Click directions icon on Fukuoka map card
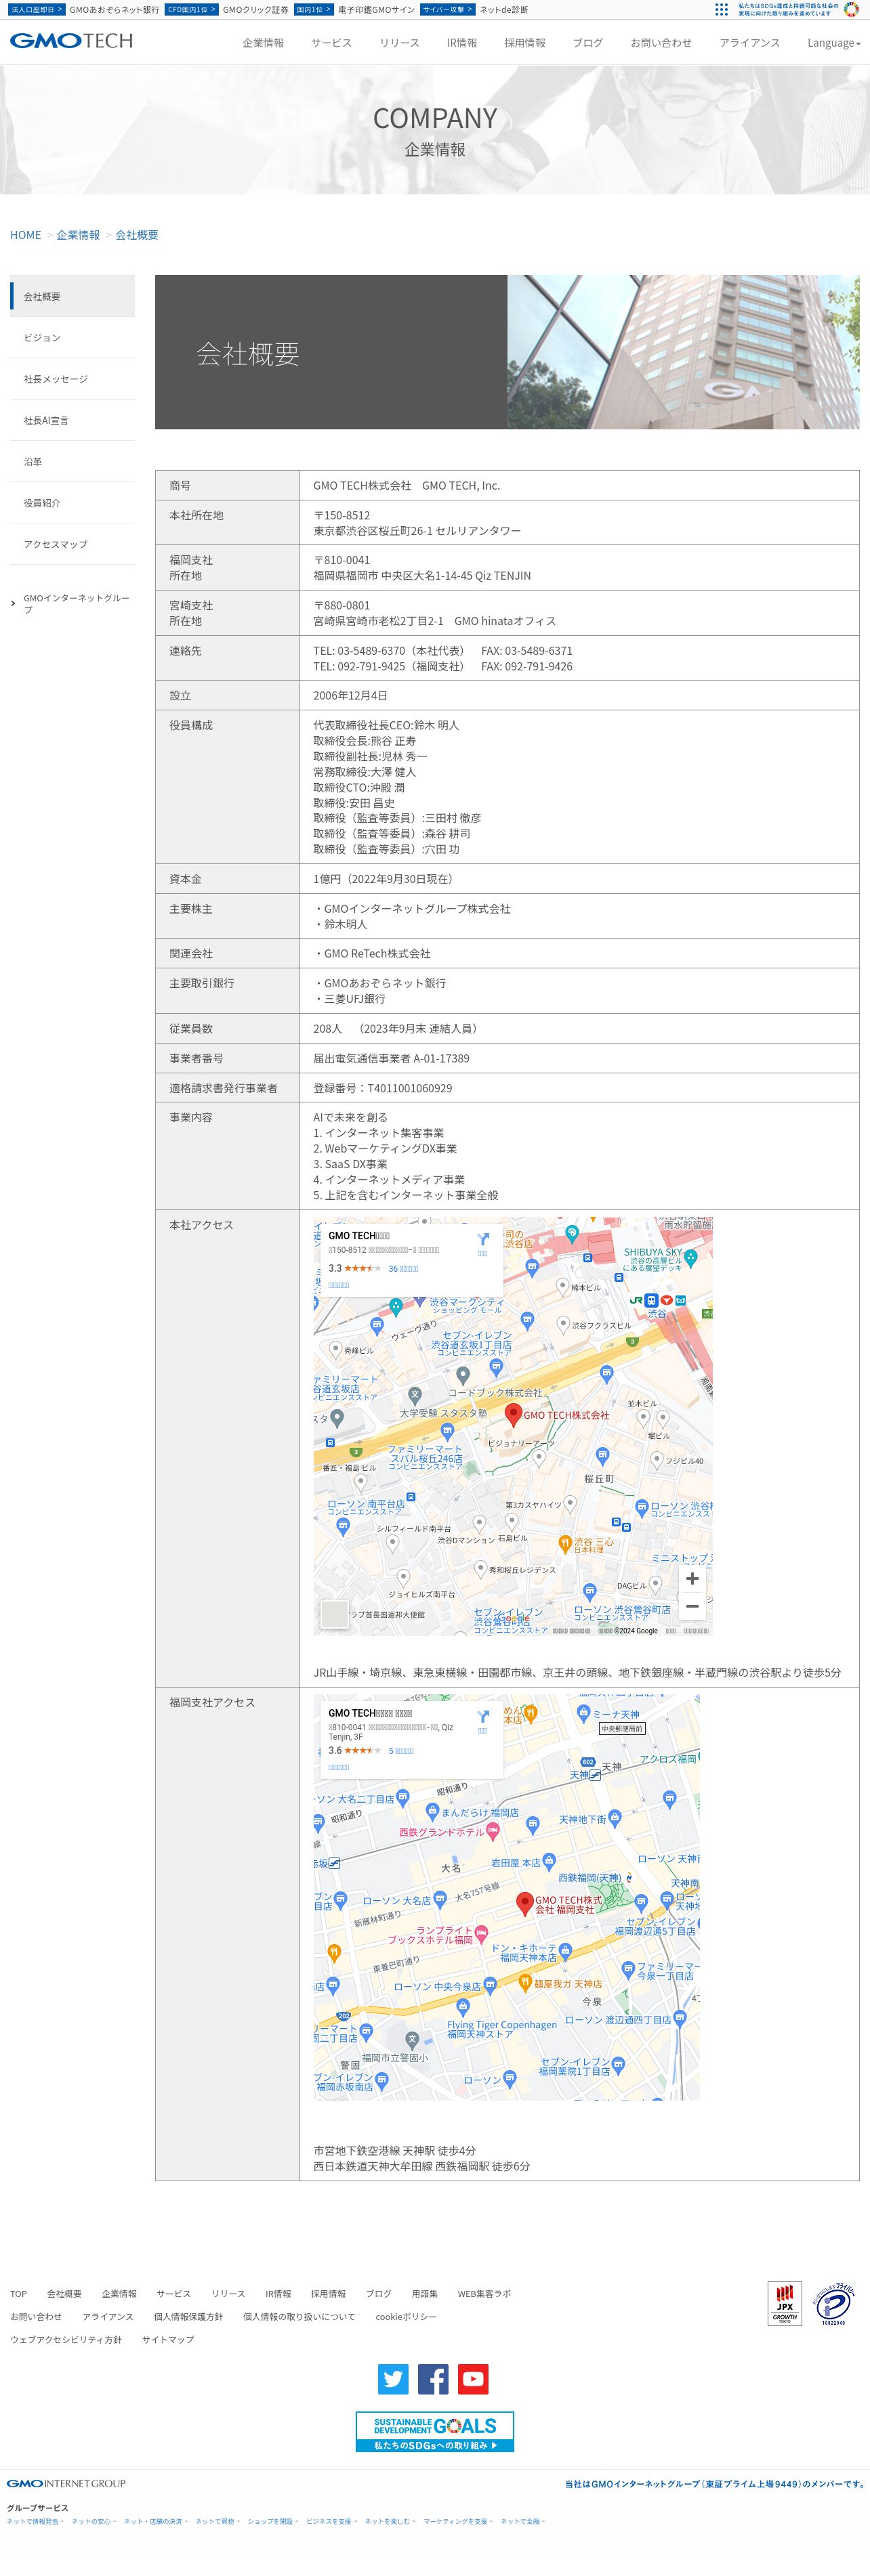 483,1719
